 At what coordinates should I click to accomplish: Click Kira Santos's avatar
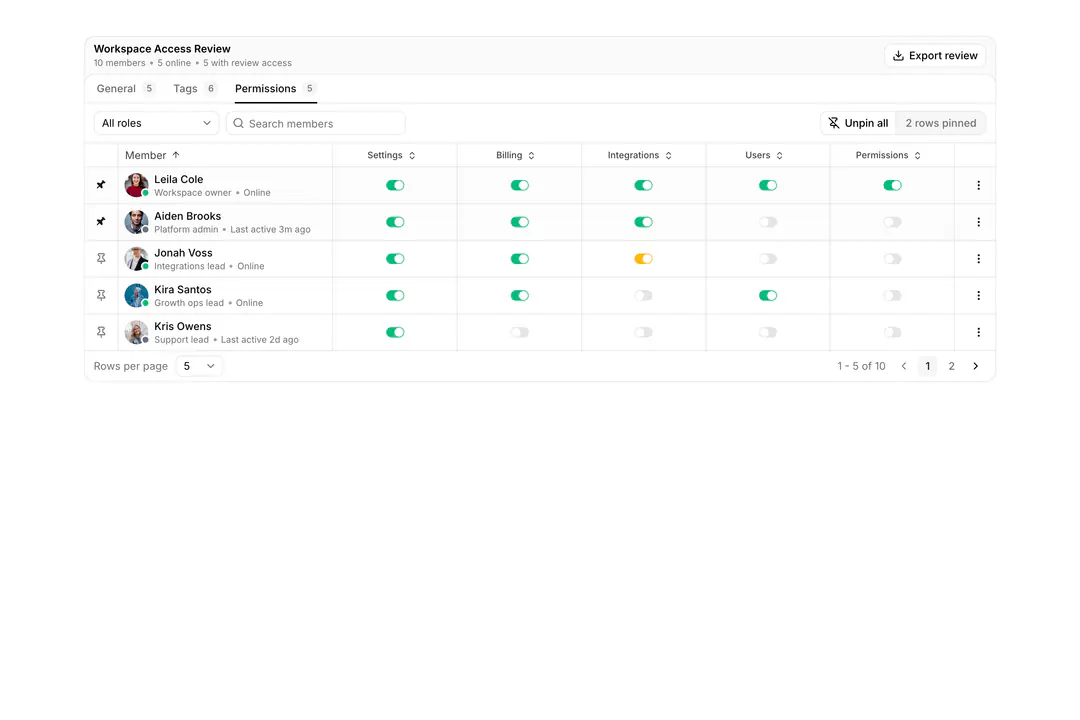[136, 295]
